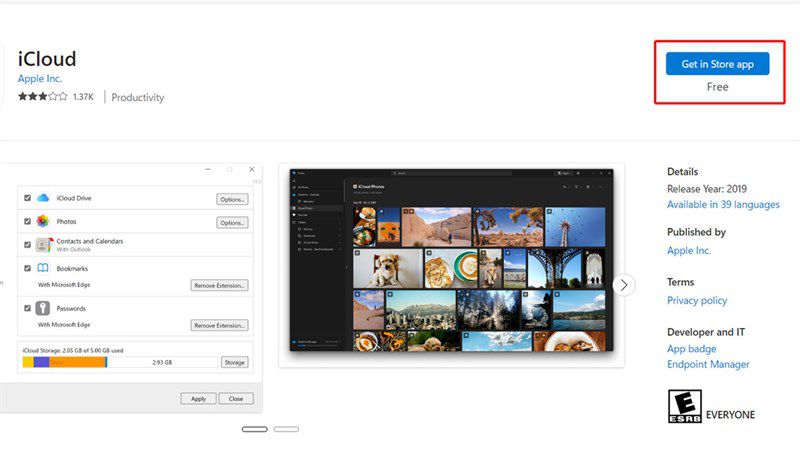The width and height of the screenshot is (800, 450).
Task: Click the Get in Store app button
Action: pyautogui.click(x=717, y=64)
